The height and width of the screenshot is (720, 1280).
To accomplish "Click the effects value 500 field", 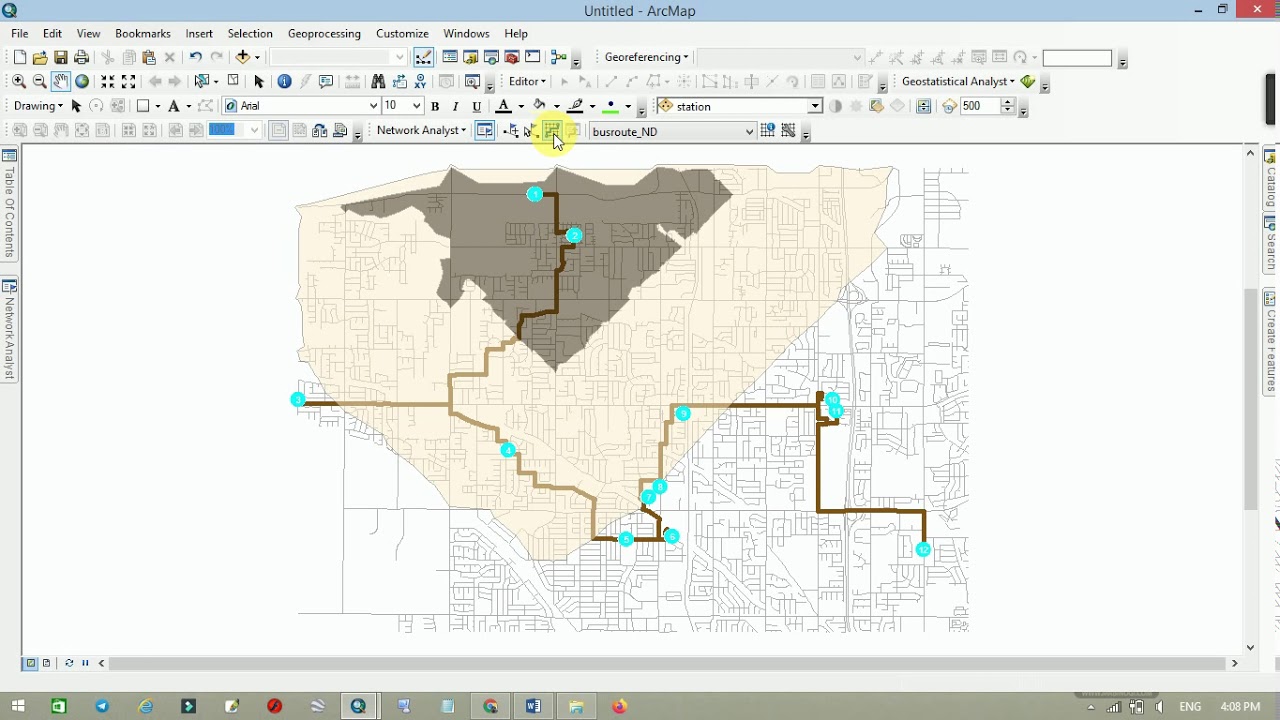I will click(x=979, y=106).
